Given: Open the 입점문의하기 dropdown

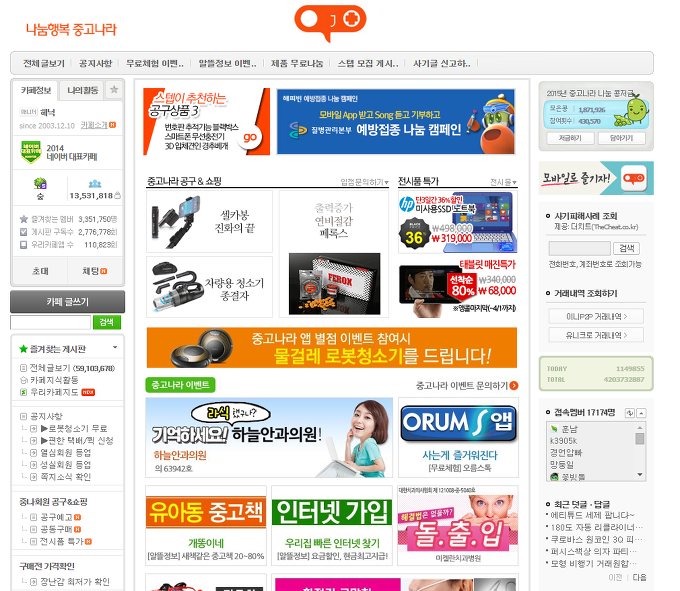Looking at the screenshot, I should (x=364, y=182).
